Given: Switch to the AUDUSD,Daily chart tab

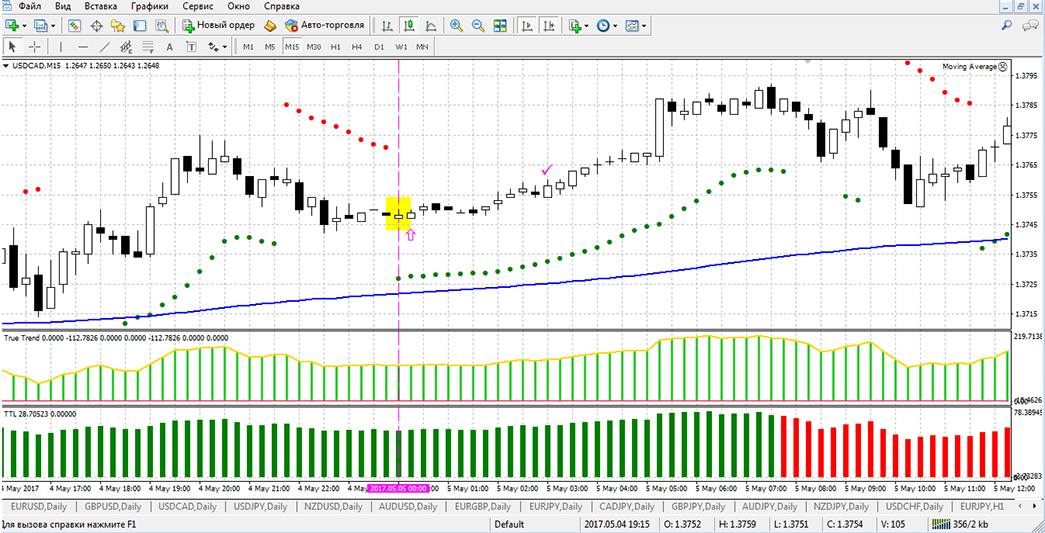Looking at the screenshot, I should pyautogui.click(x=409, y=506).
